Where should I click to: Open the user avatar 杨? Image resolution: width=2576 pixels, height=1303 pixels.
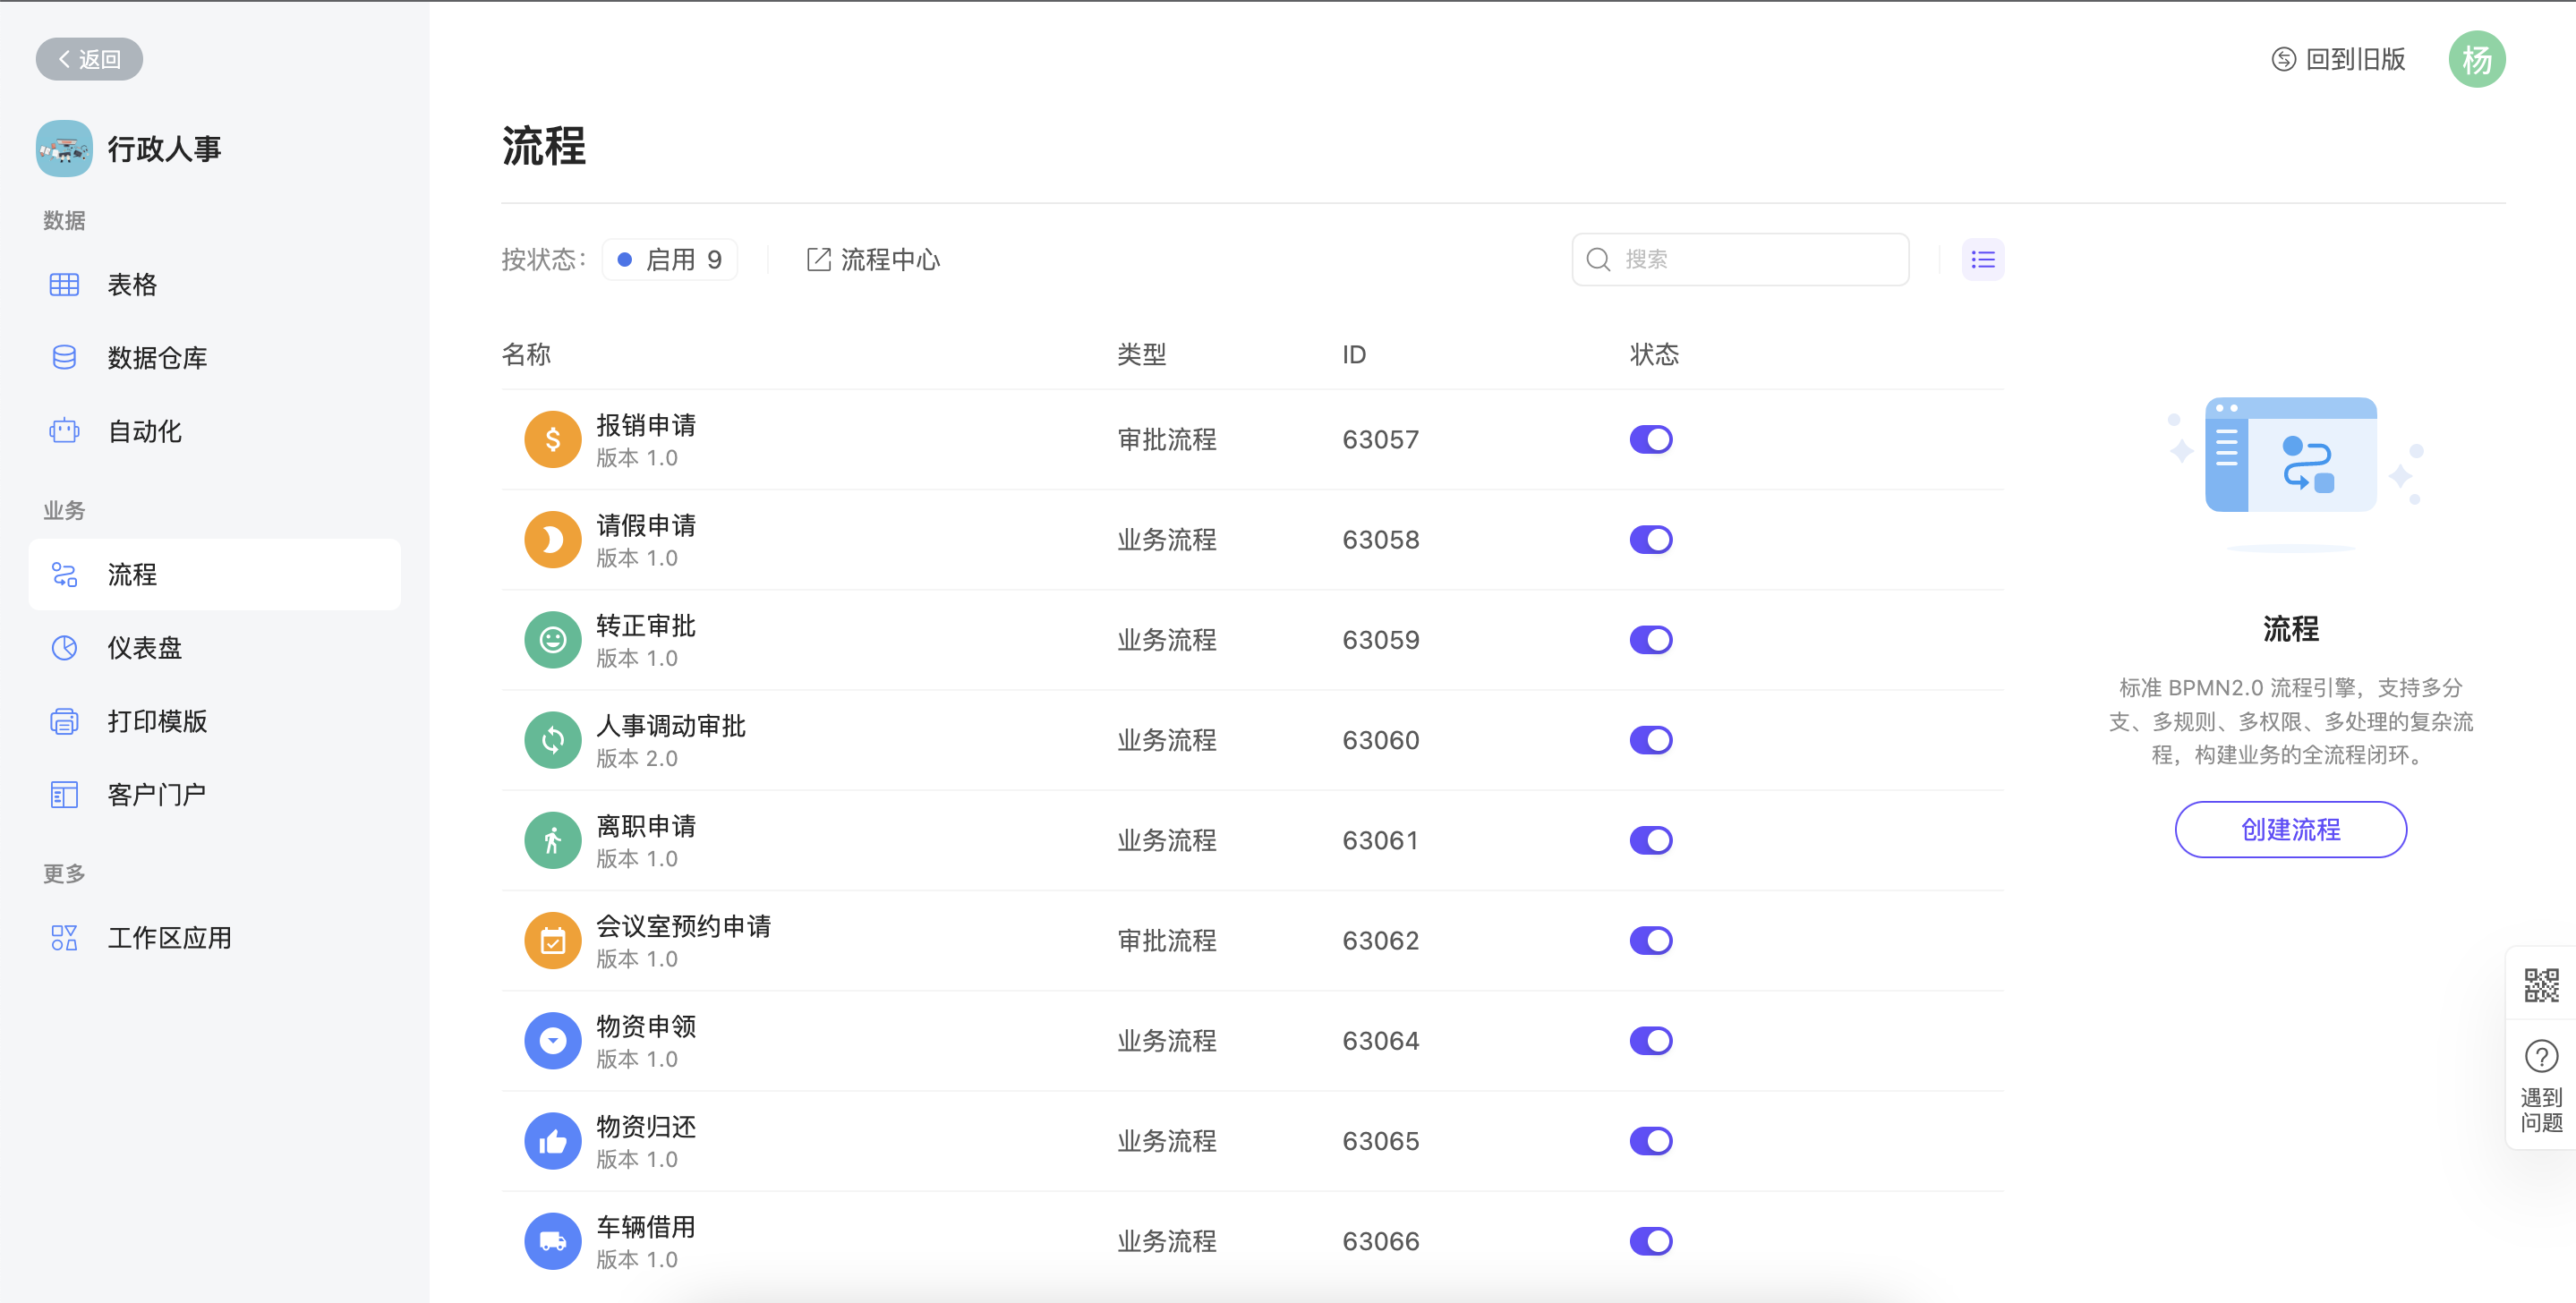[x=2476, y=59]
